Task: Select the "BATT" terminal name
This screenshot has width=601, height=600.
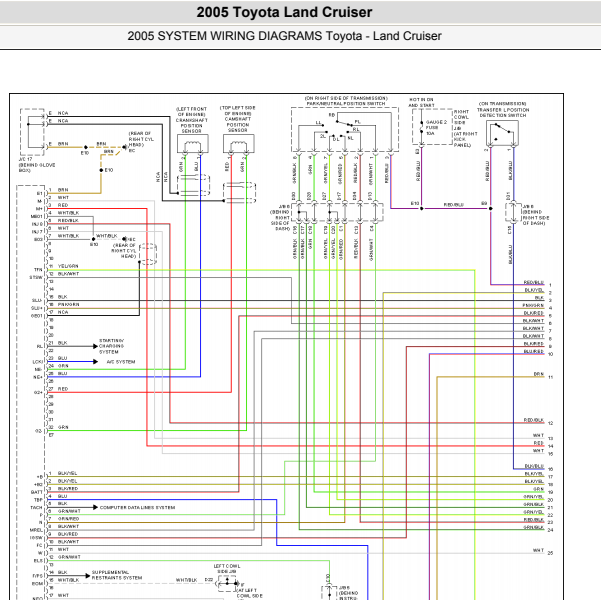Action: [x=36, y=492]
